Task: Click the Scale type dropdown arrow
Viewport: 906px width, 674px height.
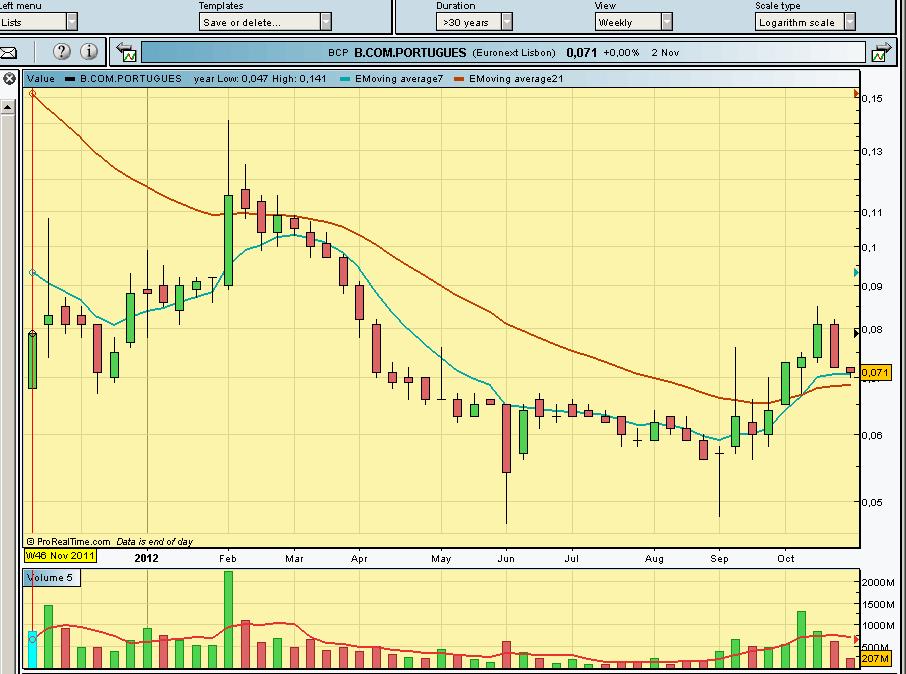Action: click(850, 23)
